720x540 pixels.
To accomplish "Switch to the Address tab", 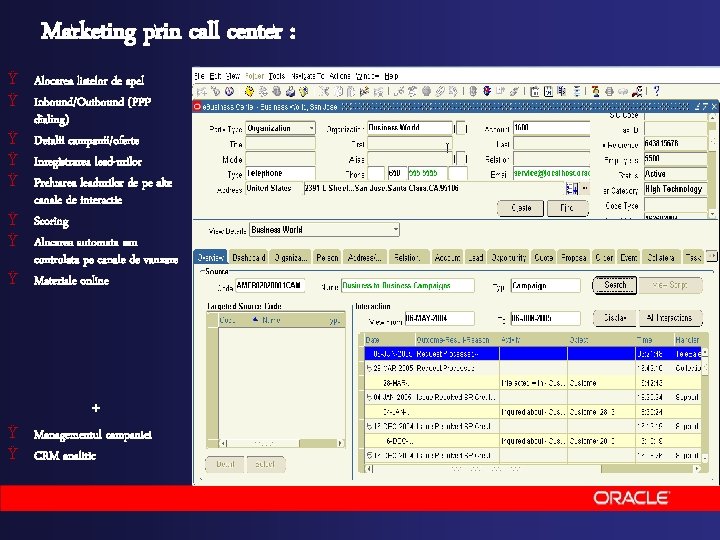I will pyautogui.click(x=365, y=258).
